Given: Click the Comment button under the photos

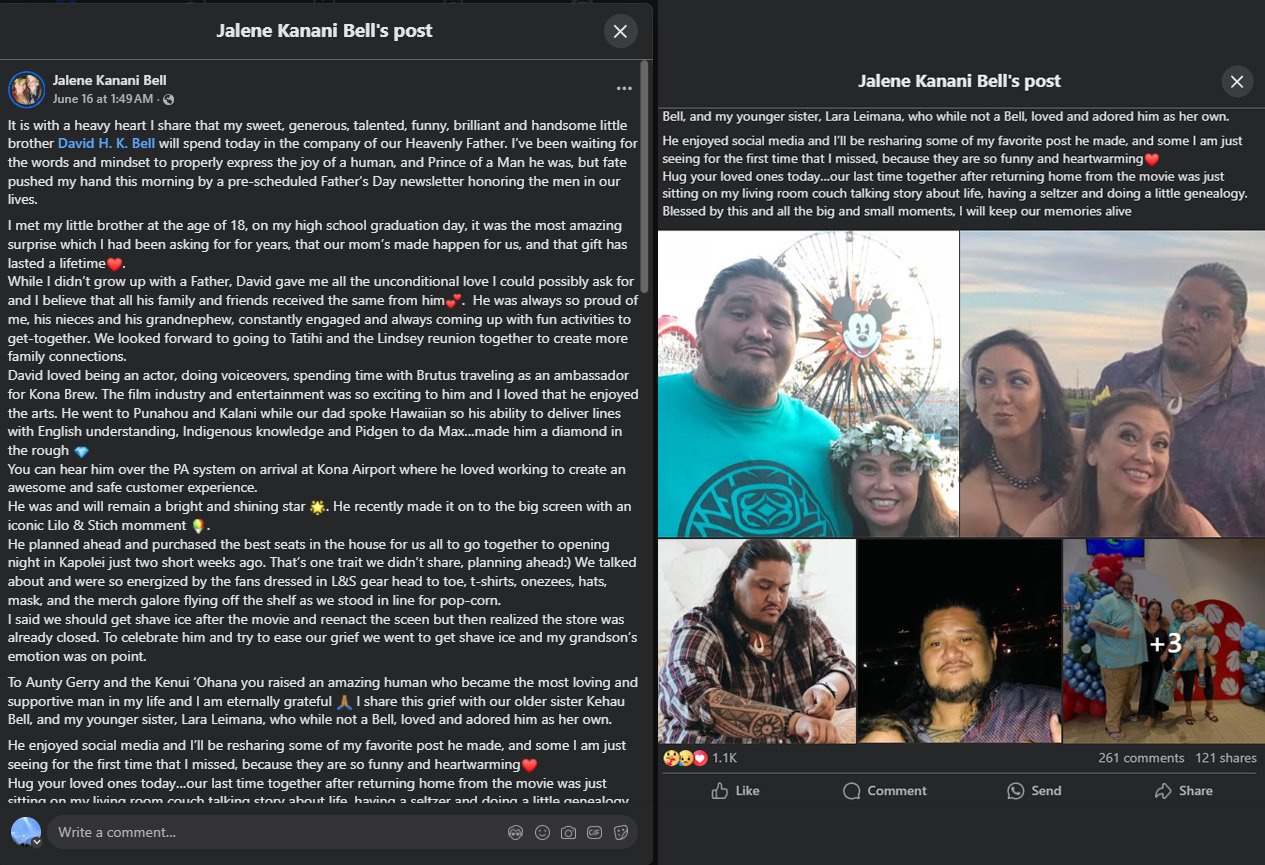Looking at the screenshot, I should 885,790.
